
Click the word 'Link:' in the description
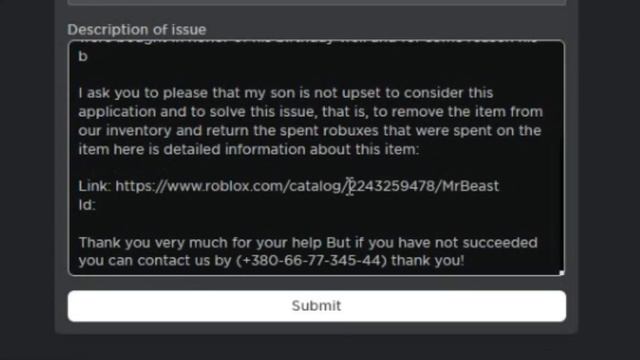click(94, 186)
